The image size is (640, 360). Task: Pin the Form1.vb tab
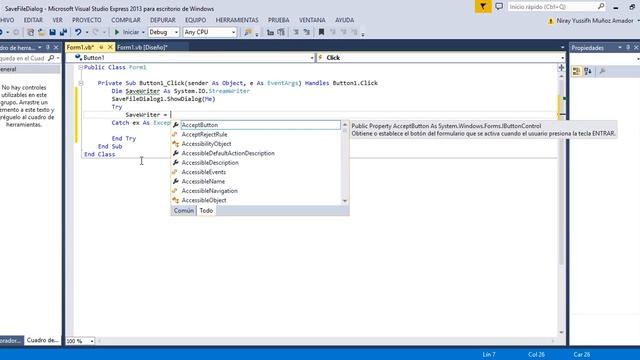coord(101,47)
